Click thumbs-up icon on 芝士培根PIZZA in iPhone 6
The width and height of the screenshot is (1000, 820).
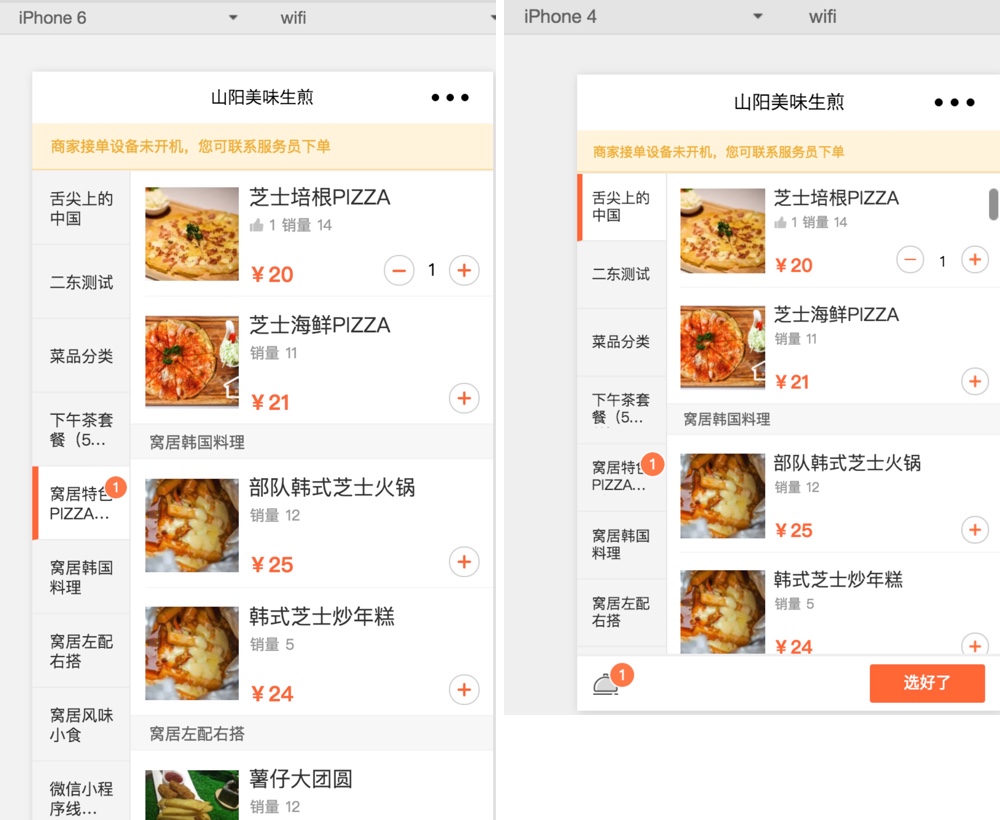tap(256, 224)
